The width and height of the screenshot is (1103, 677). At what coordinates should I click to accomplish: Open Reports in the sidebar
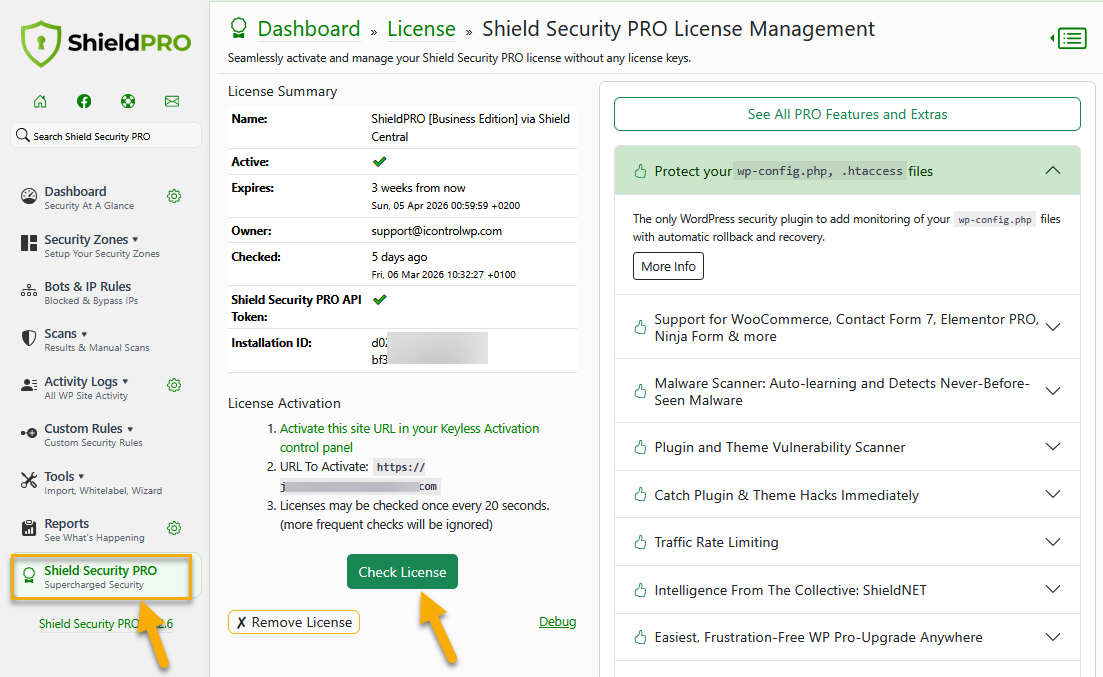click(67, 524)
